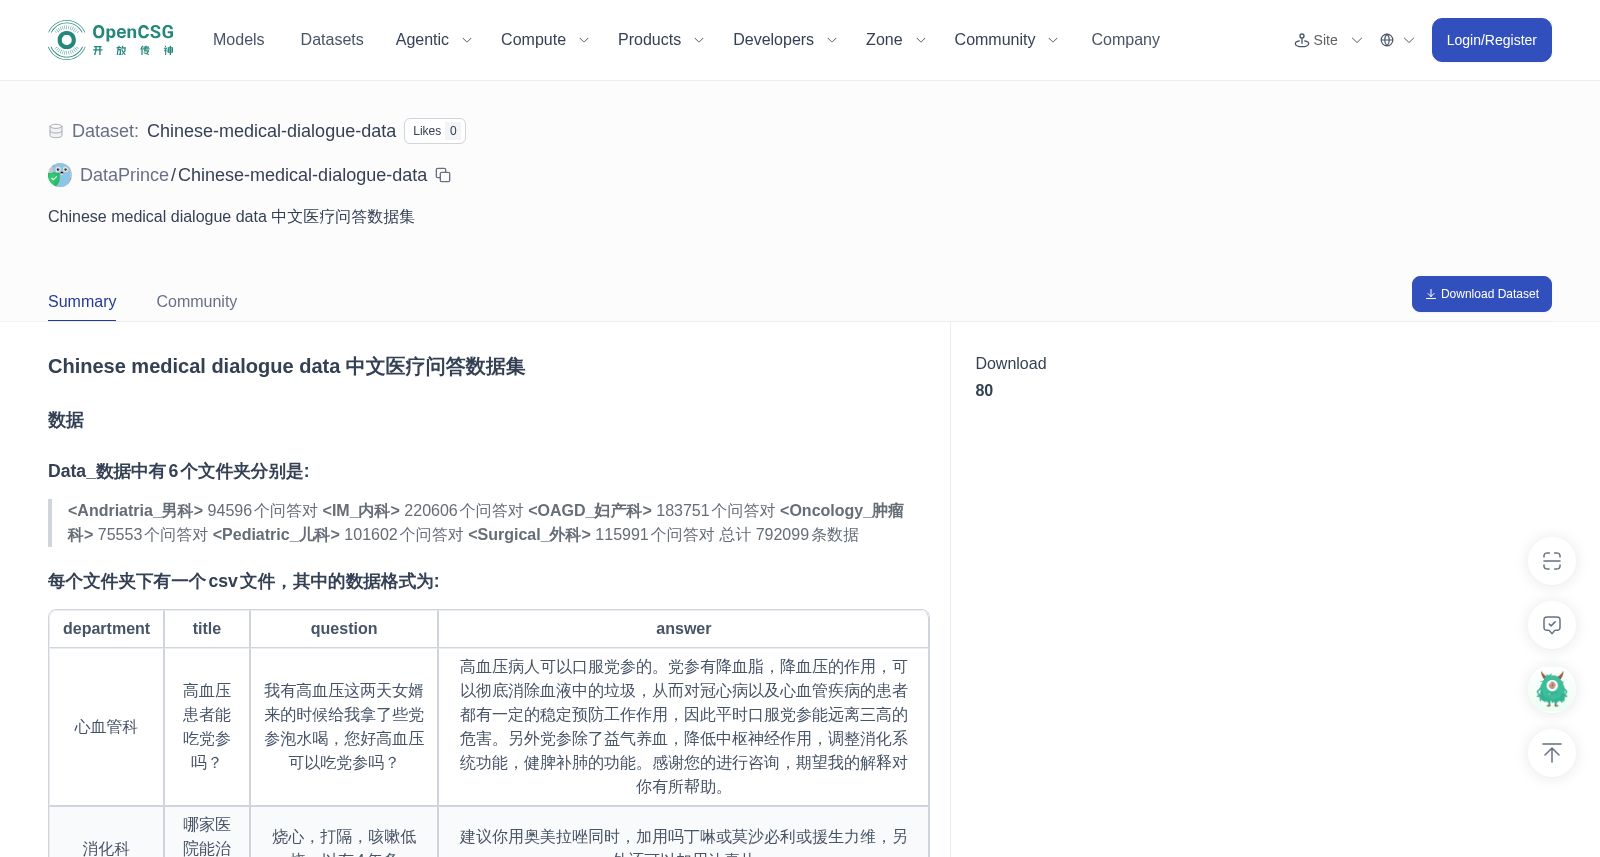
Task: Click the dataset database icon
Action: click(56, 131)
